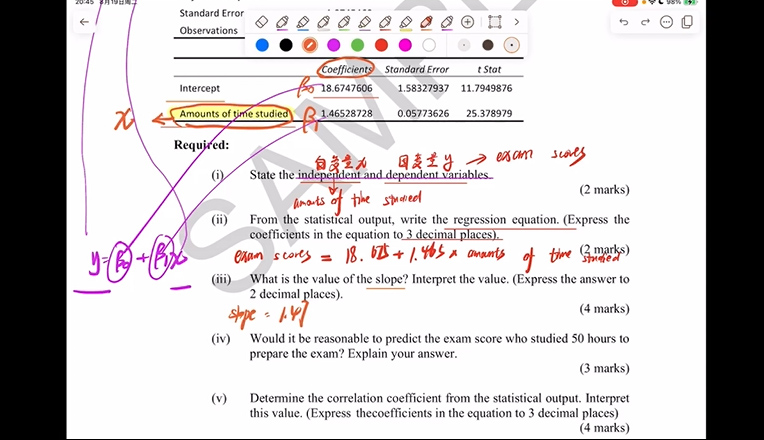Choose the green color swatch
764x440 pixels.
[357, 45]
